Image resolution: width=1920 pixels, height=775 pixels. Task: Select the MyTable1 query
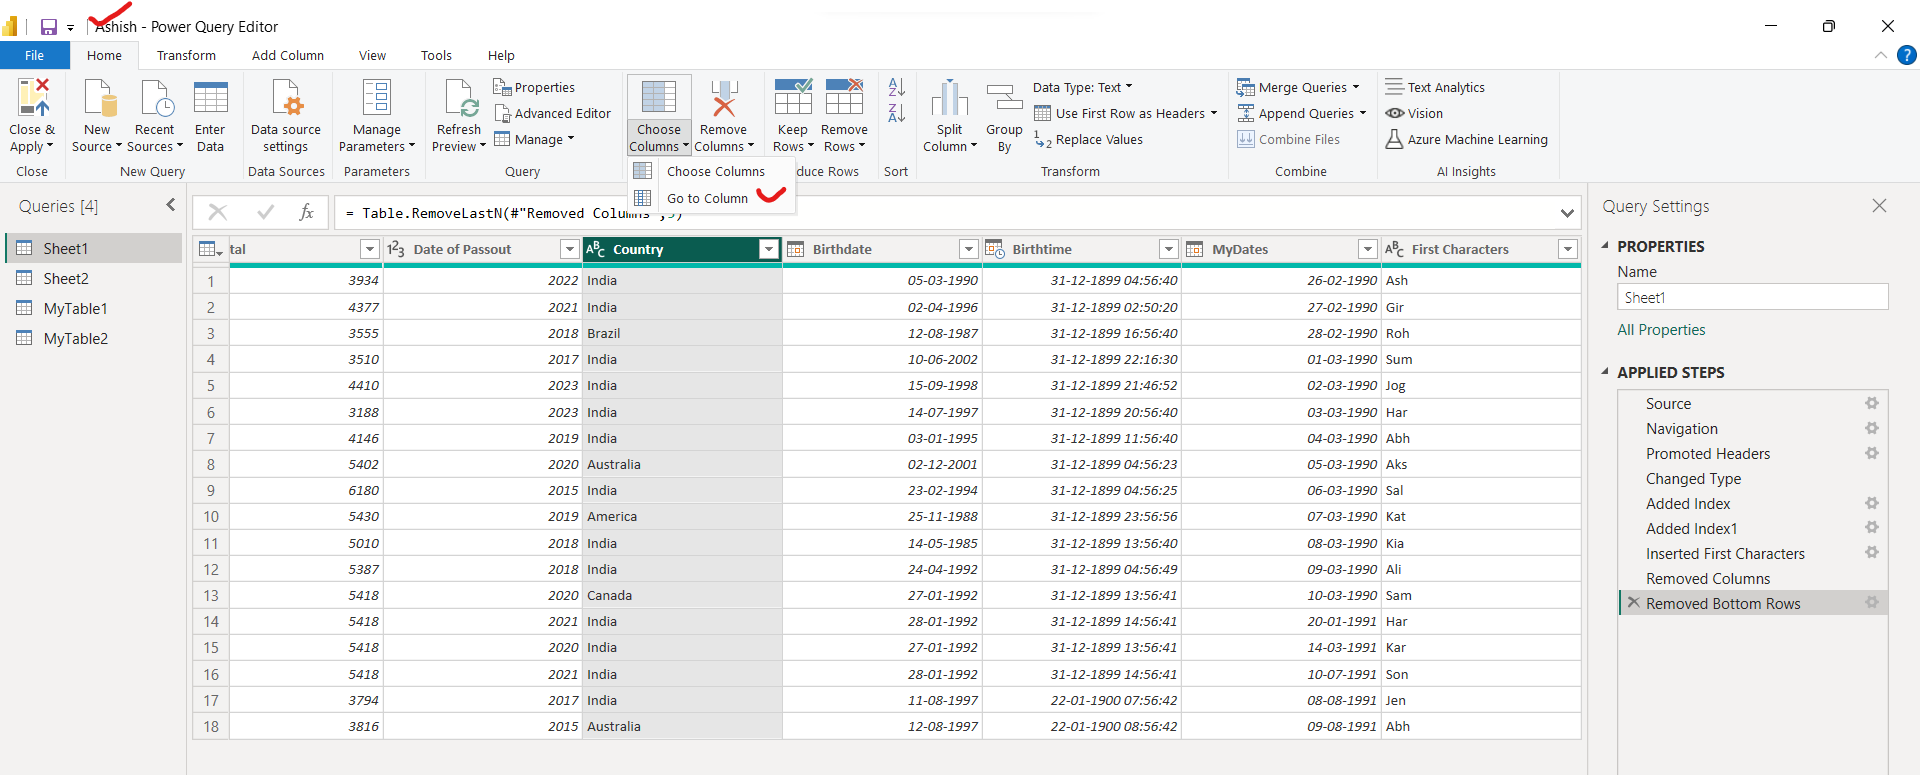click(75, 309)
